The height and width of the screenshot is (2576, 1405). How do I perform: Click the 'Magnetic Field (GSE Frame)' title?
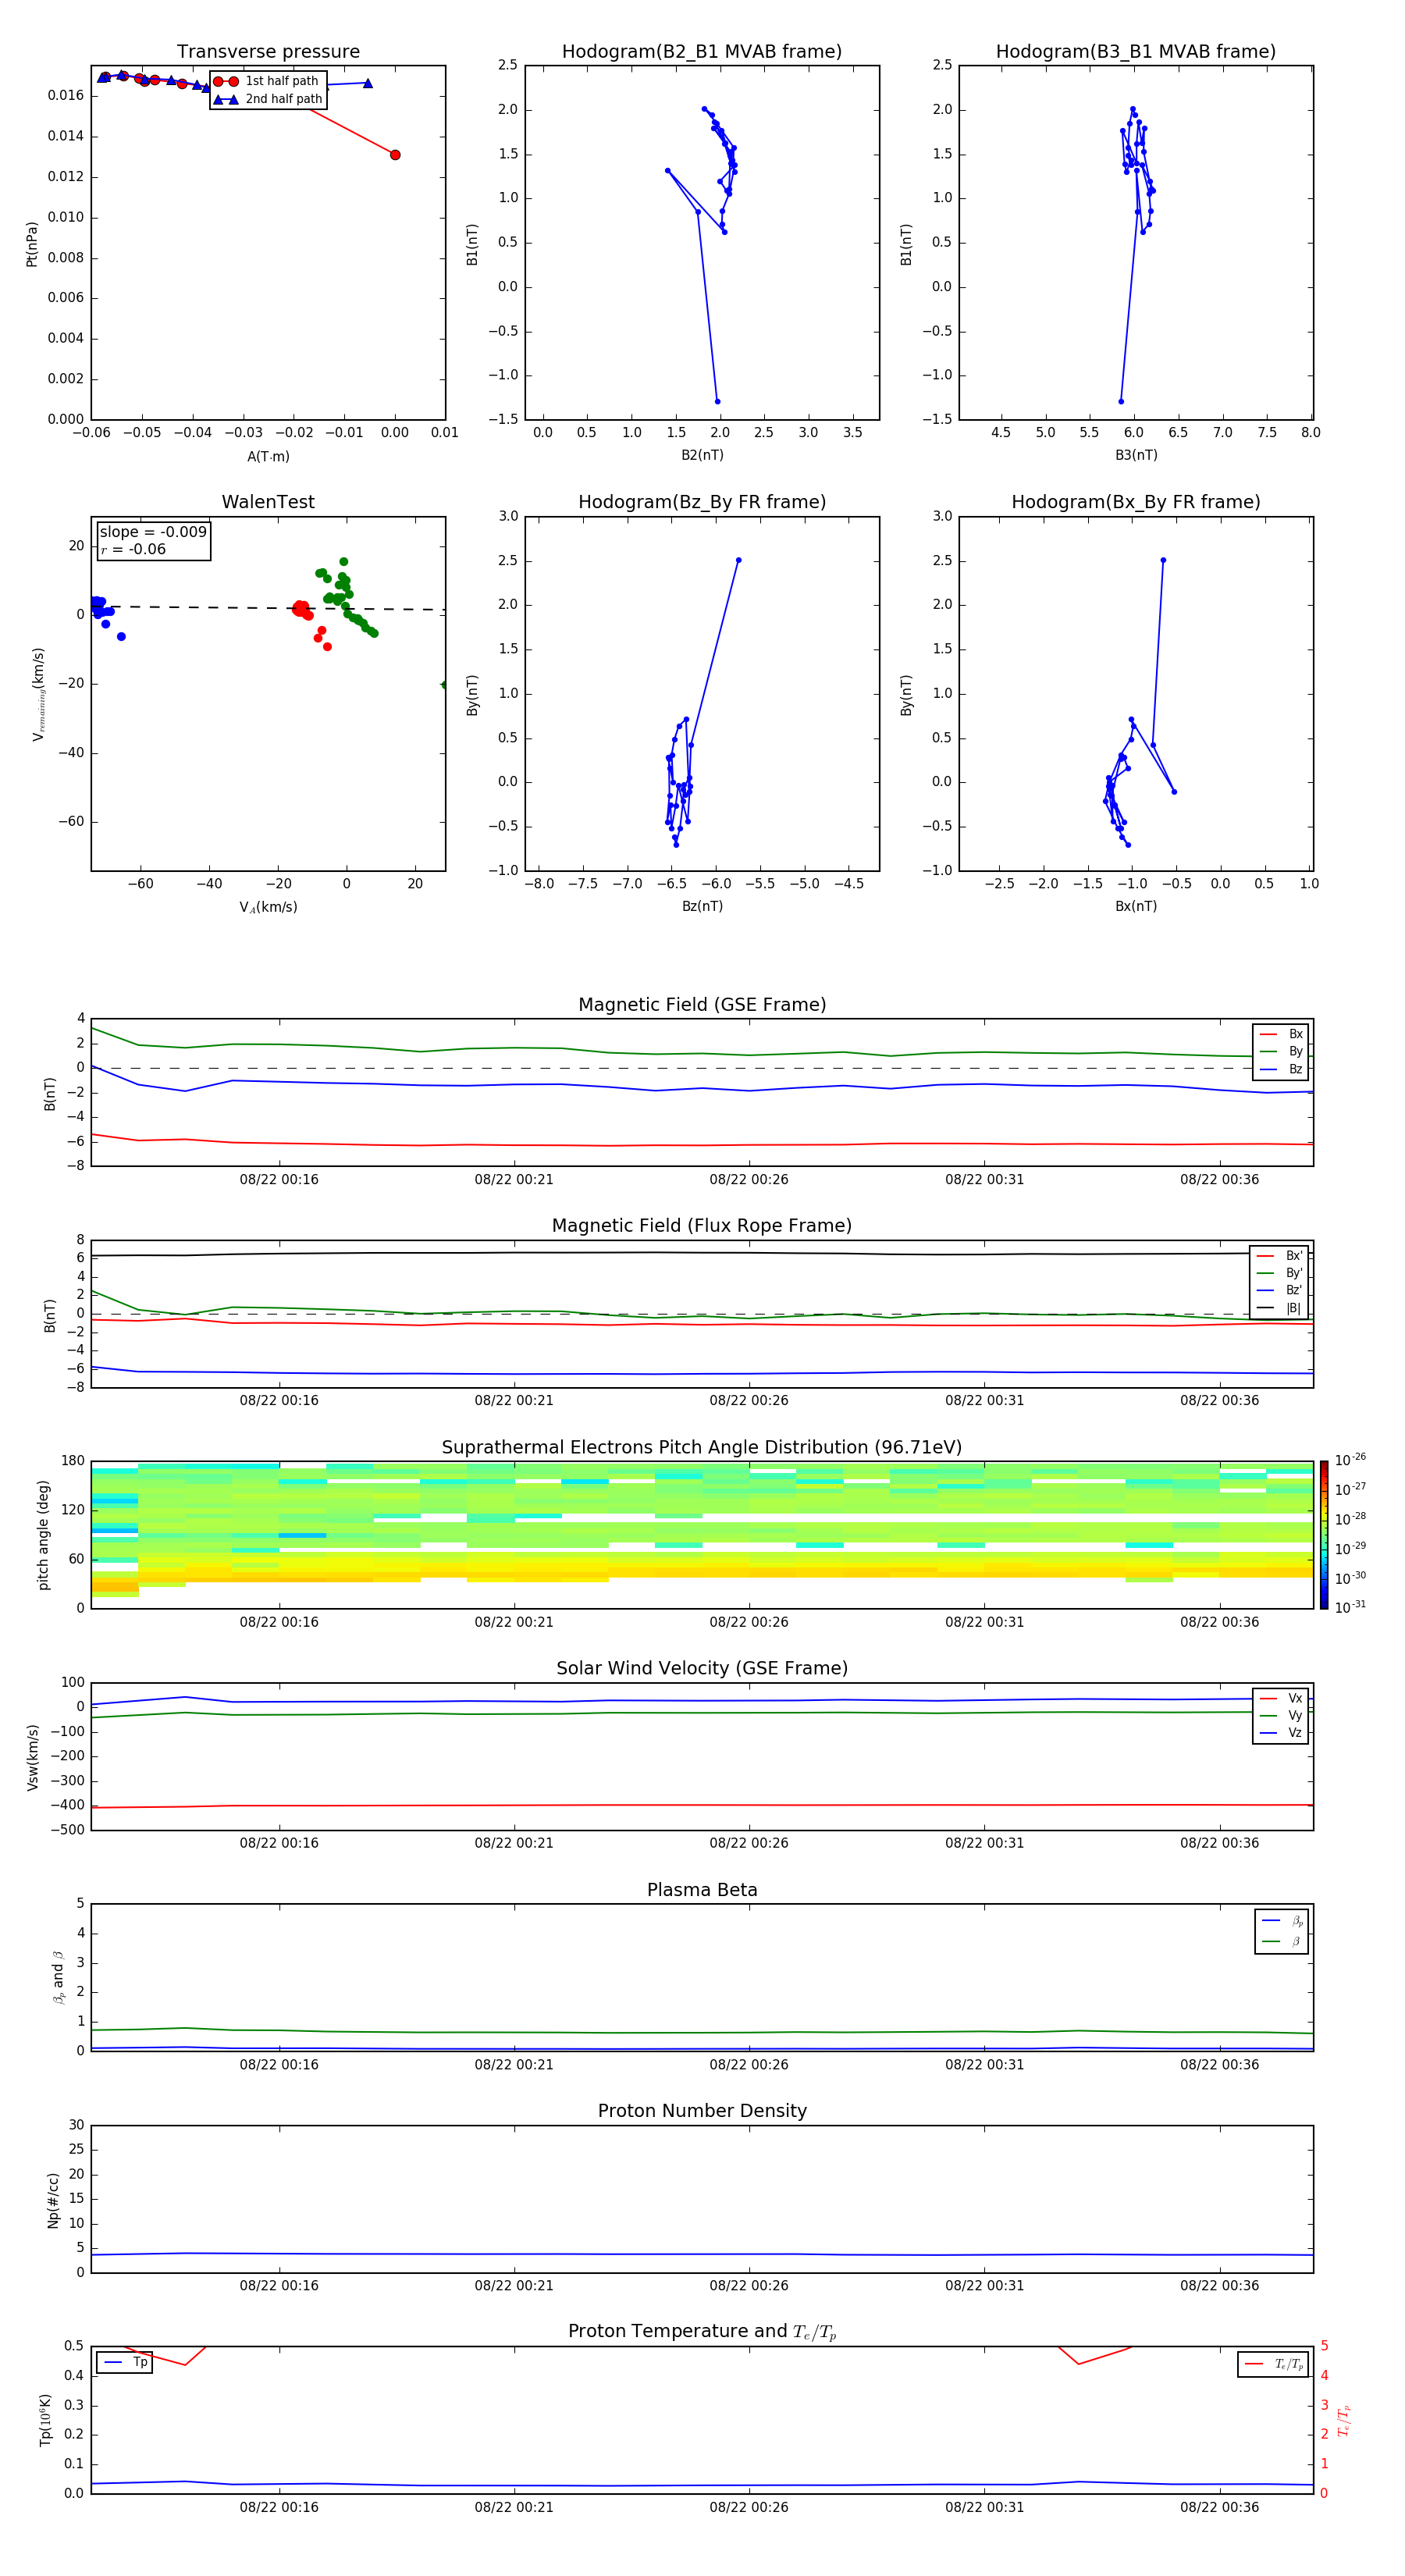tap(702, 1005)
